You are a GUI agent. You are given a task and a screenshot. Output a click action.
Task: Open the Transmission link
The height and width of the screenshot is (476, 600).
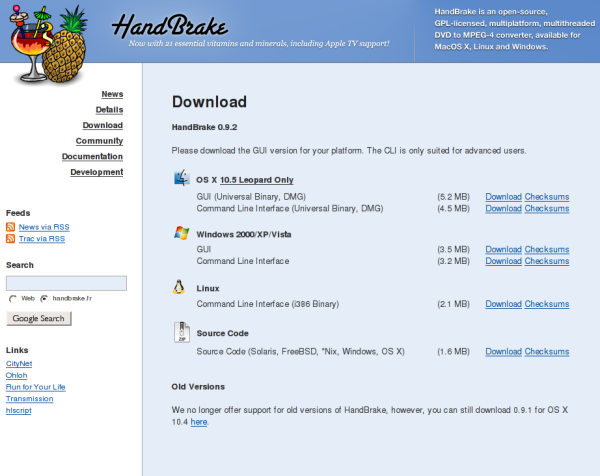coord(29,399)
